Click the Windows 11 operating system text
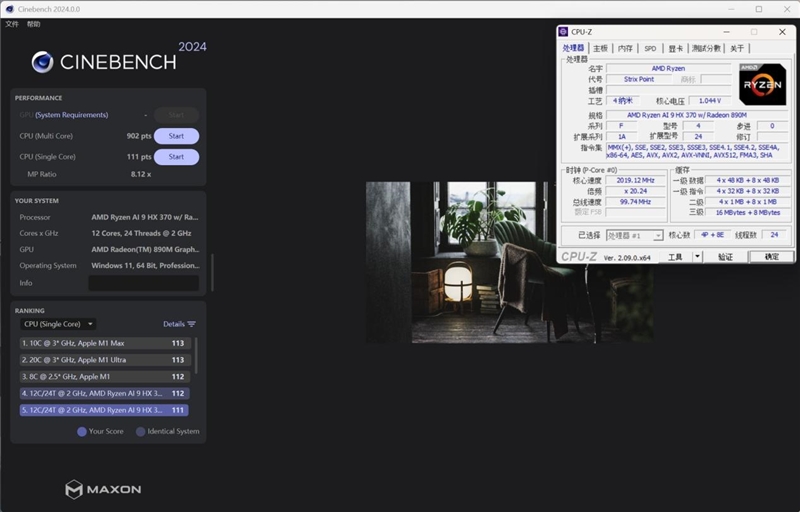The width and height of the screenshot is (800, 512). (x=145, y=266)
